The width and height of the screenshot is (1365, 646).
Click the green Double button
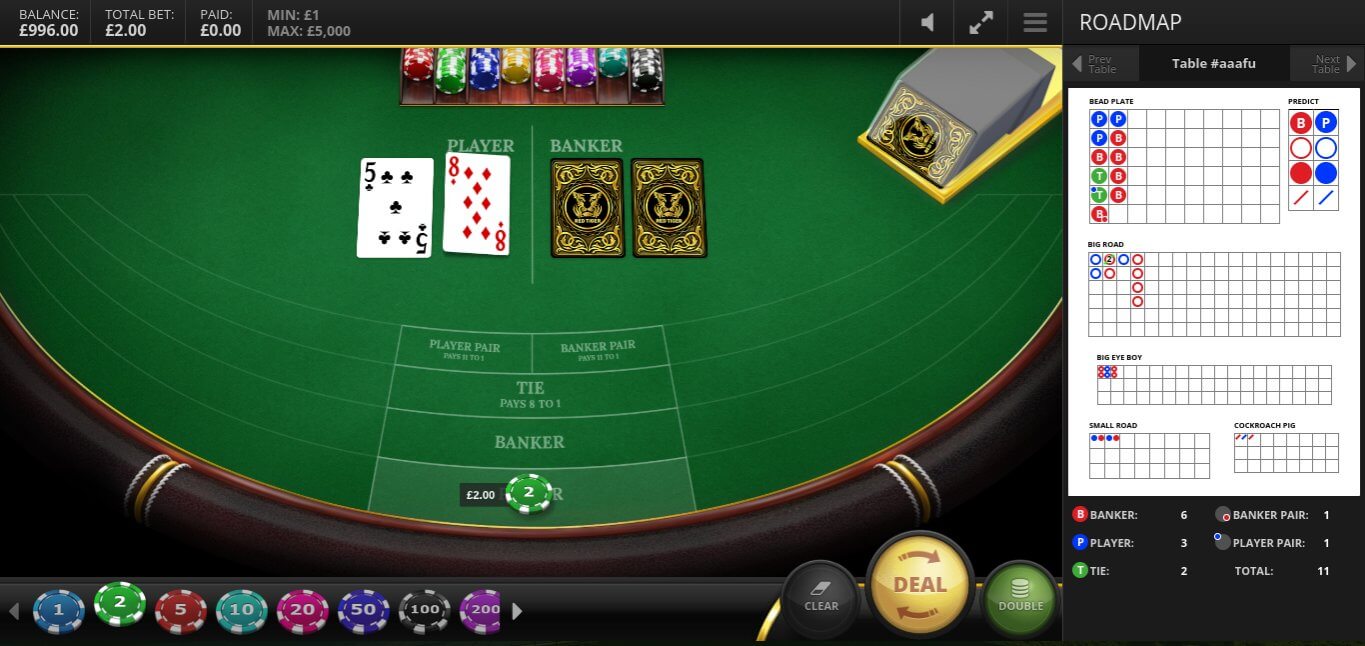pyautogui.click(x=1020, y=598)
